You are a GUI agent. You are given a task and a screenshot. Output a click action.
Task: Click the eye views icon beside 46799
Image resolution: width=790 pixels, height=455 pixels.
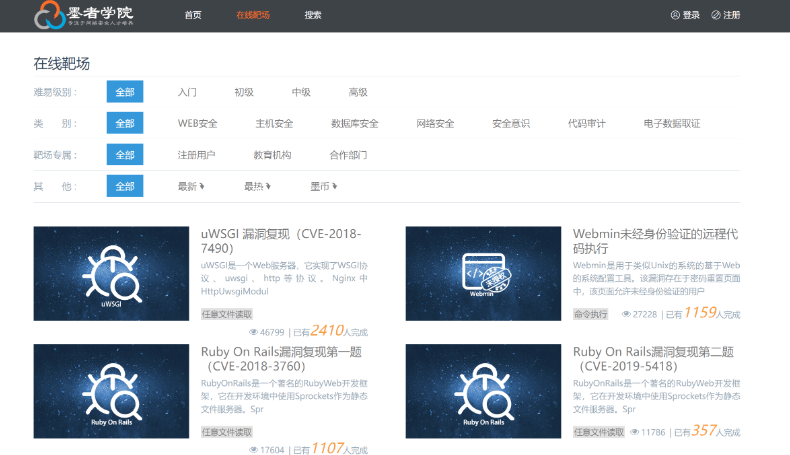click(x=253, y=332)
